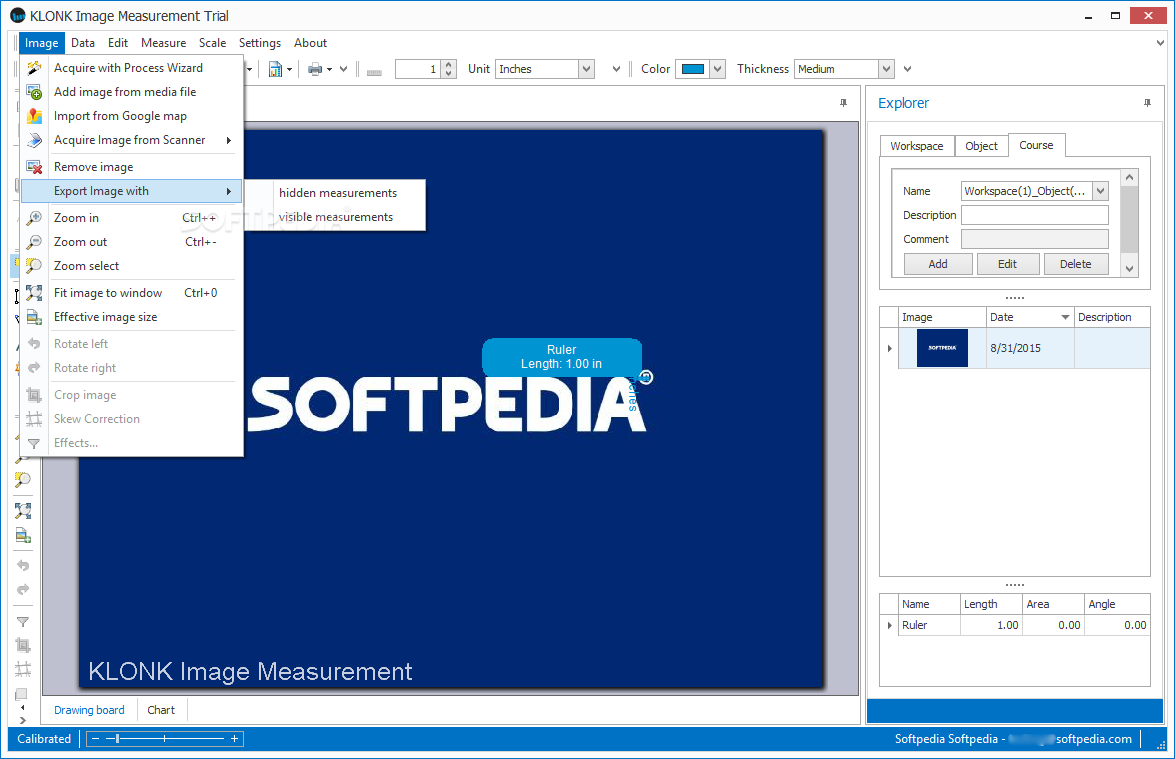
Task: Click Effective image size icon in left toolbar
Action: pos(23,536)
